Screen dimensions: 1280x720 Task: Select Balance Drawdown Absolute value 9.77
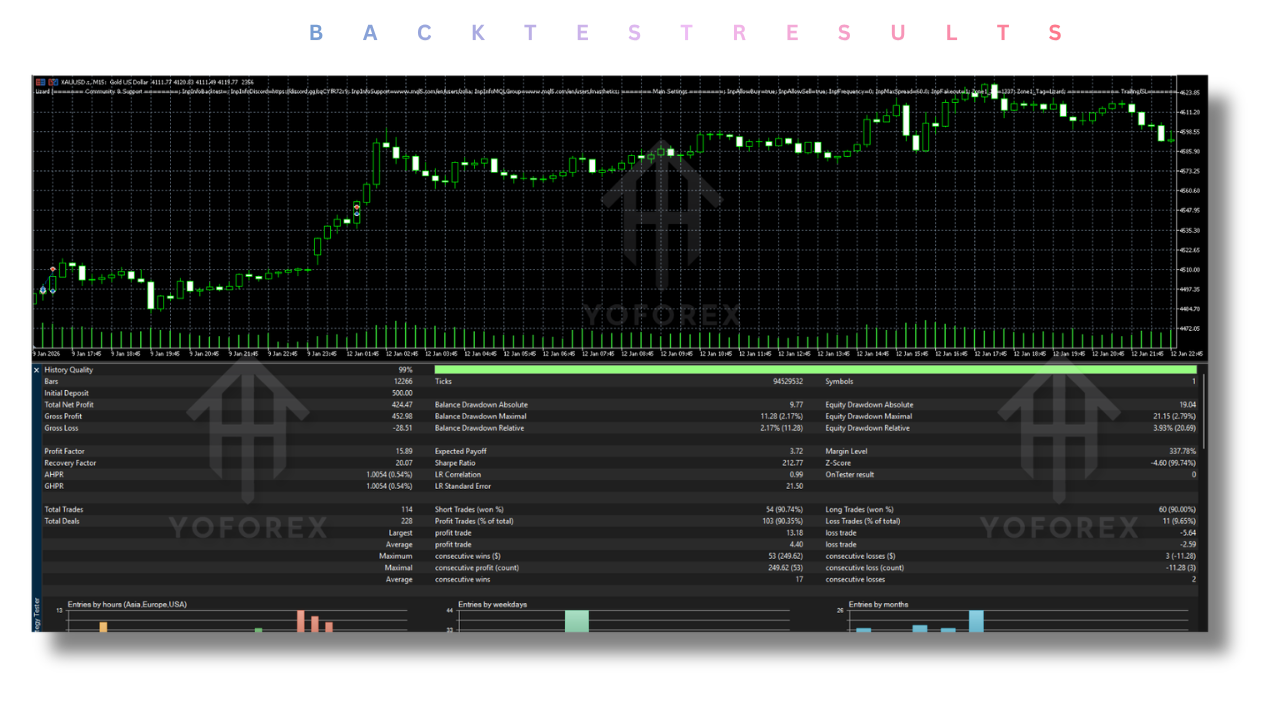pos(796,405)
